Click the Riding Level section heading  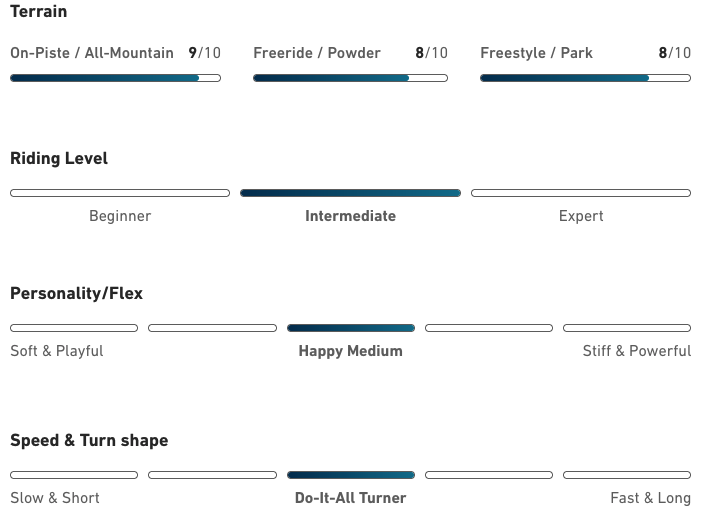pos(59,158)
